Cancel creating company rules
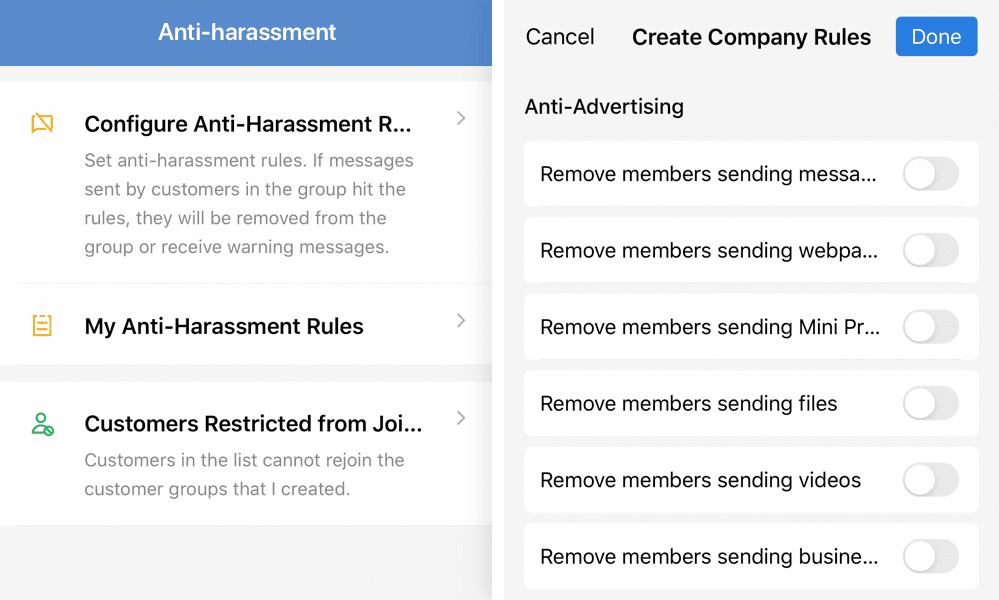Image resolution: width=999 pixels, height=600 pixels. point(560,37)
